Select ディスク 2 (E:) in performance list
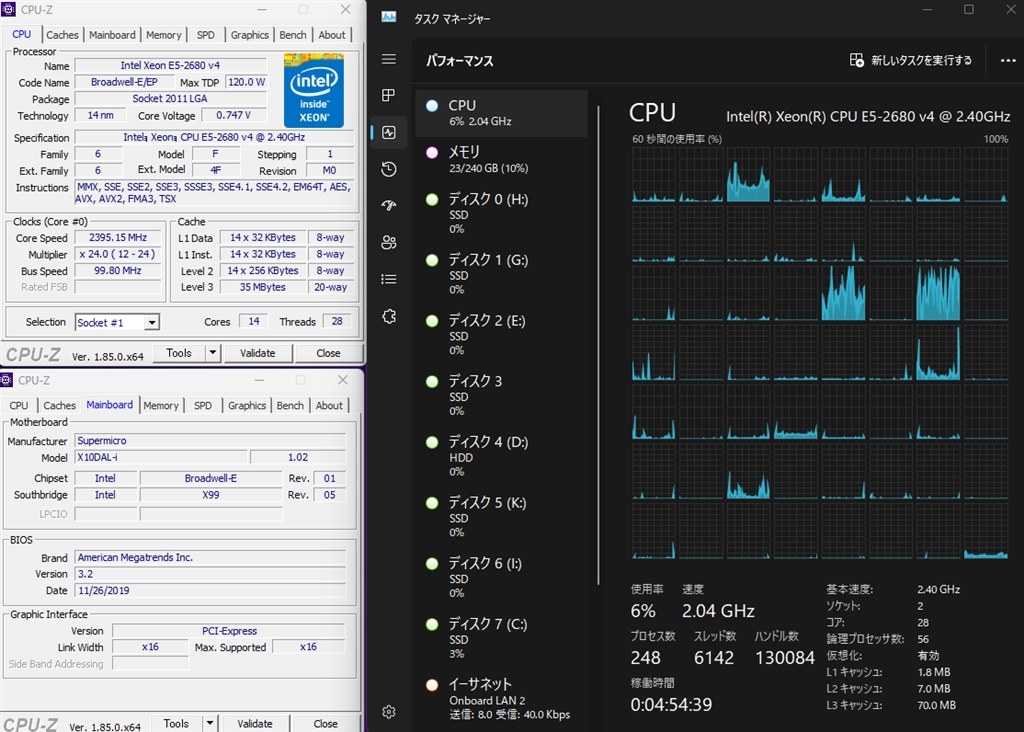This screenshot has width=1024, height=732. pos(501,335)
